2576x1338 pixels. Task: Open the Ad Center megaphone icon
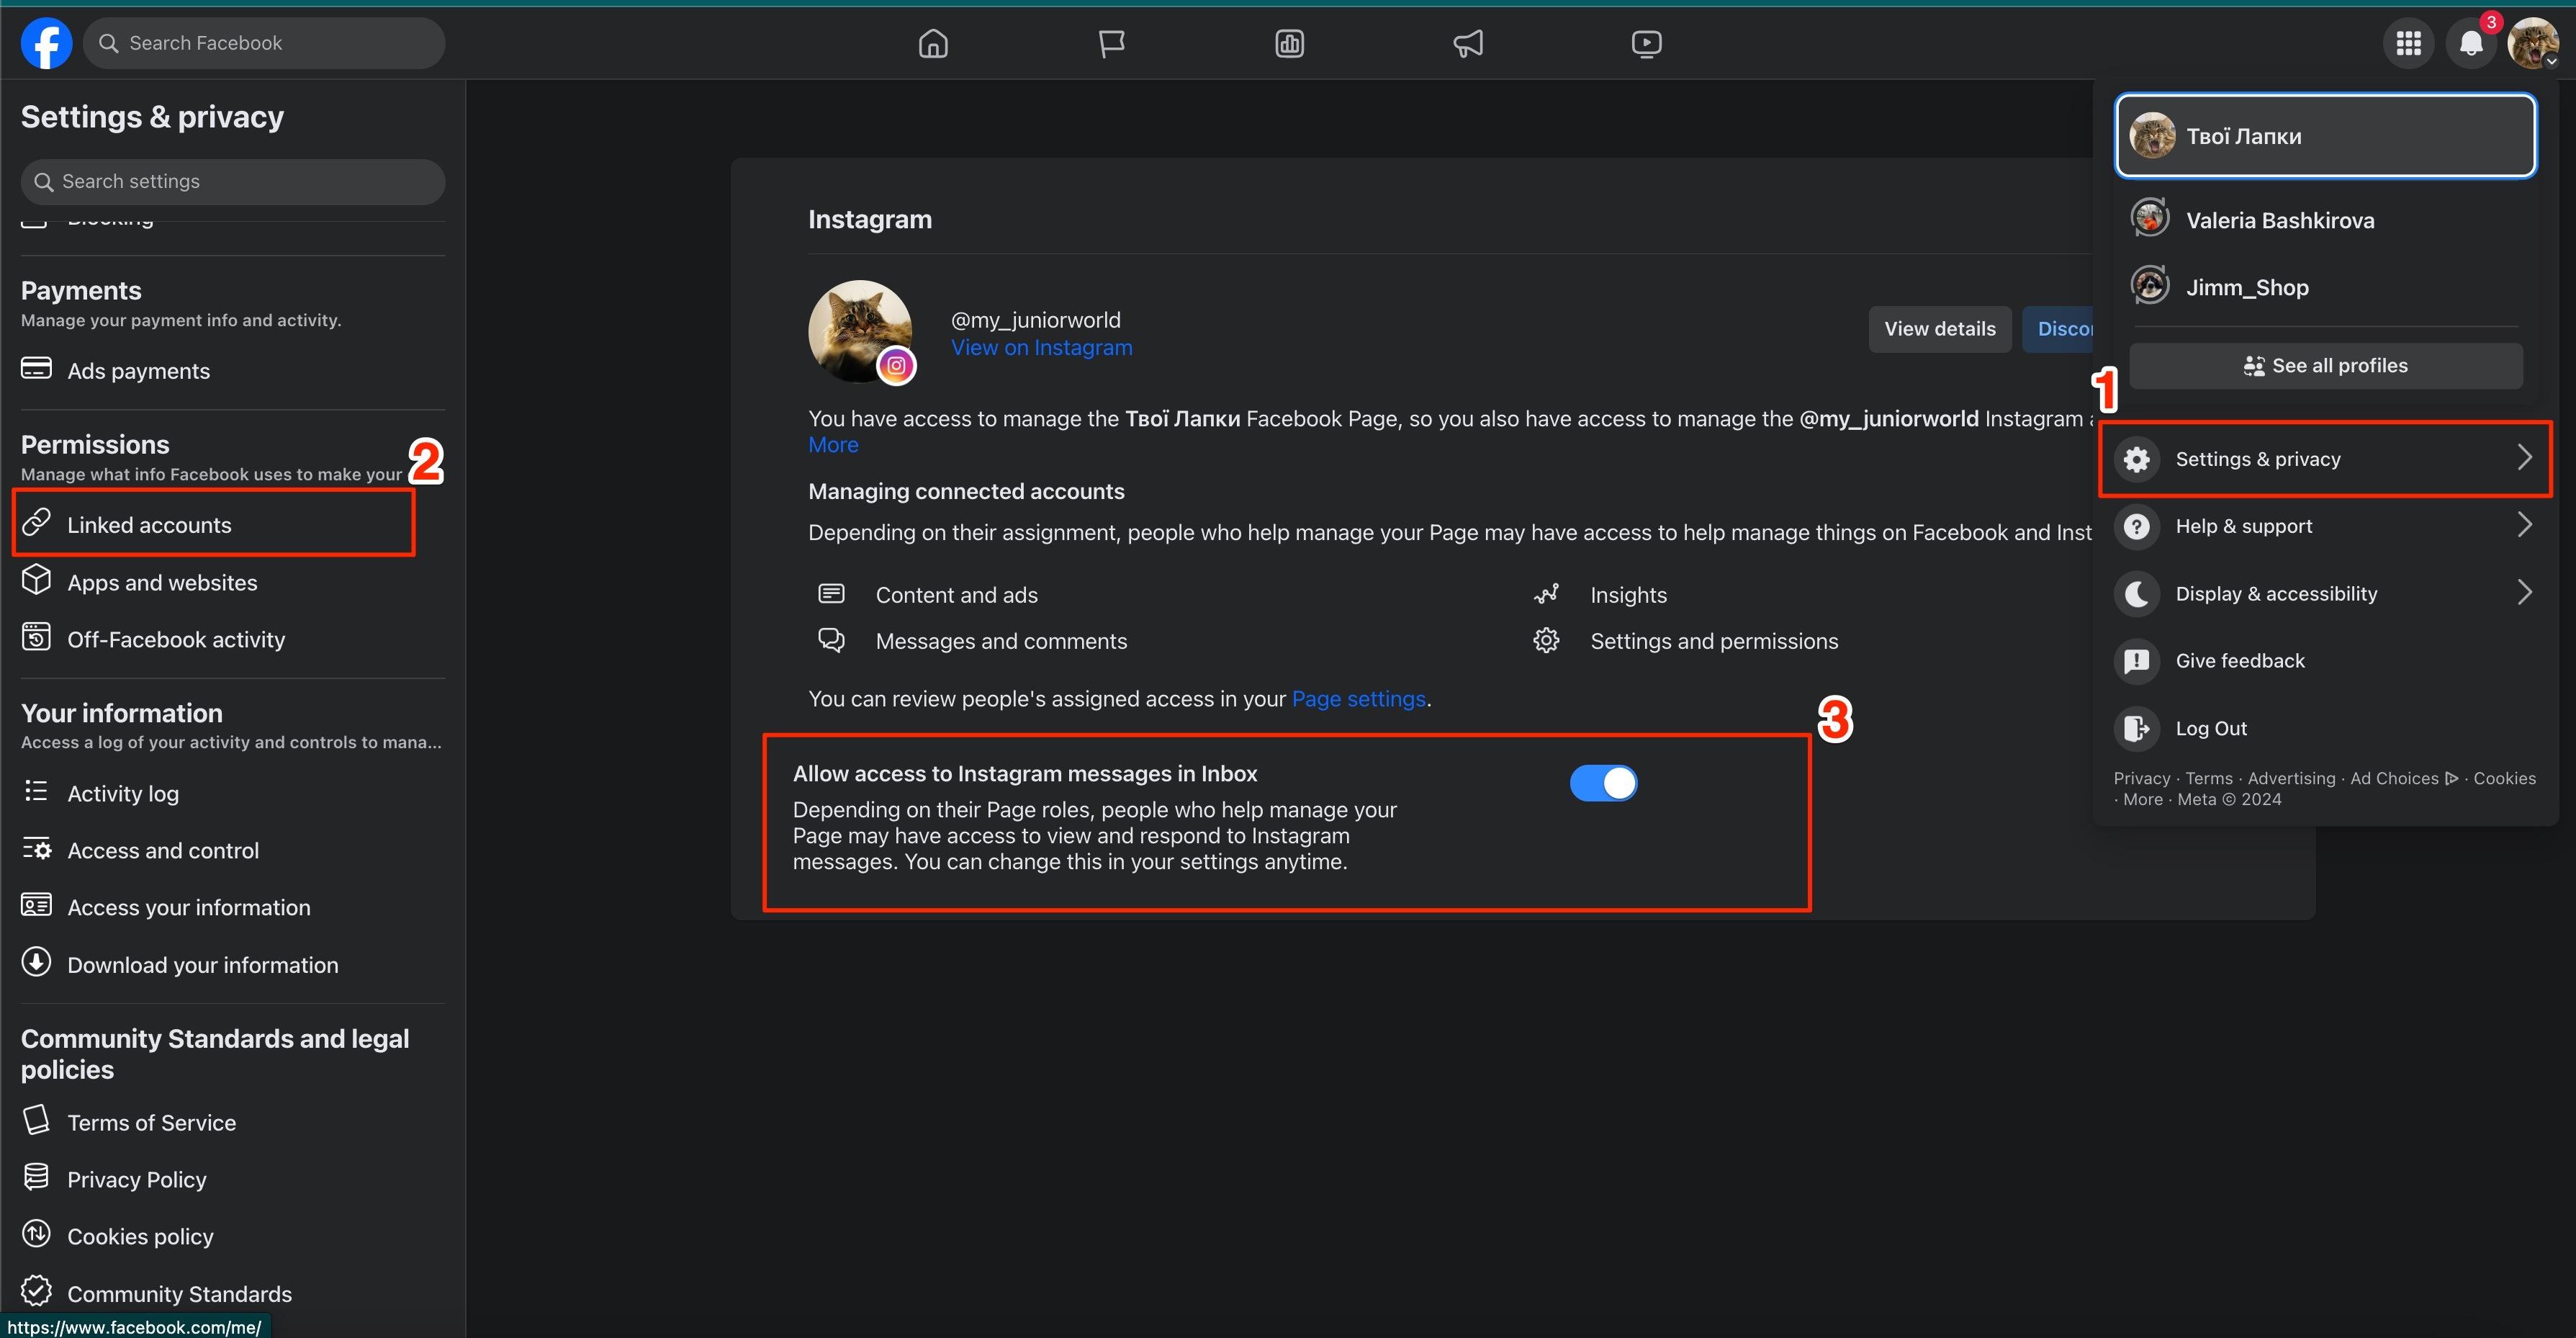[1467, 43]
